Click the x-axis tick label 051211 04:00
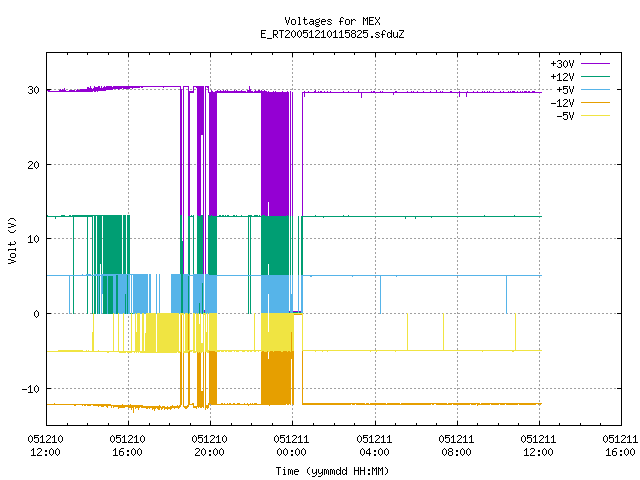Image resolution: width=640 pixels, height=480 pixels. point(374,446)
